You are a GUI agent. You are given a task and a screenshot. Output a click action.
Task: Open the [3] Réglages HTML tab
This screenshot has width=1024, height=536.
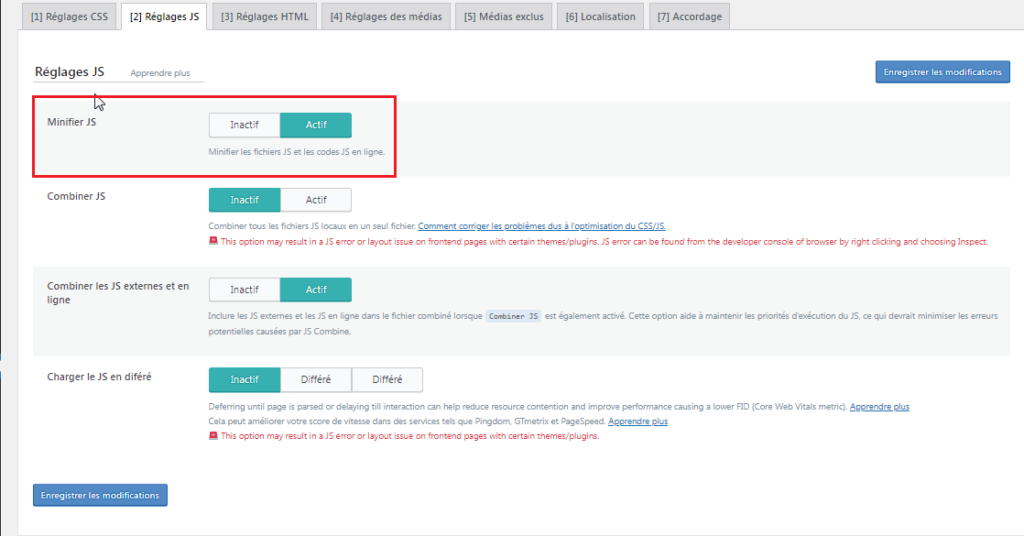(x=264, y=16)
